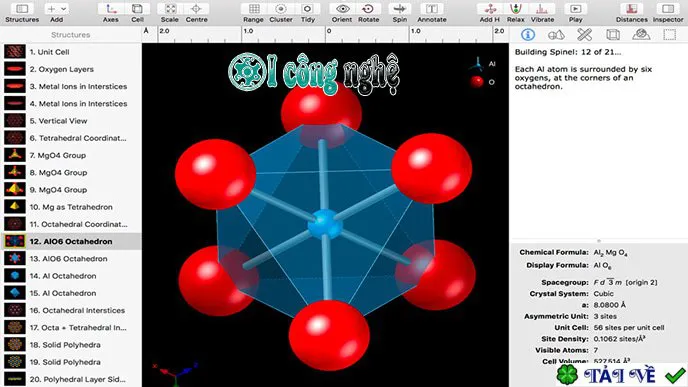Select structure 5. Vertical View
The height and width of the screenshot is (387, 688).
click(71, 121)
